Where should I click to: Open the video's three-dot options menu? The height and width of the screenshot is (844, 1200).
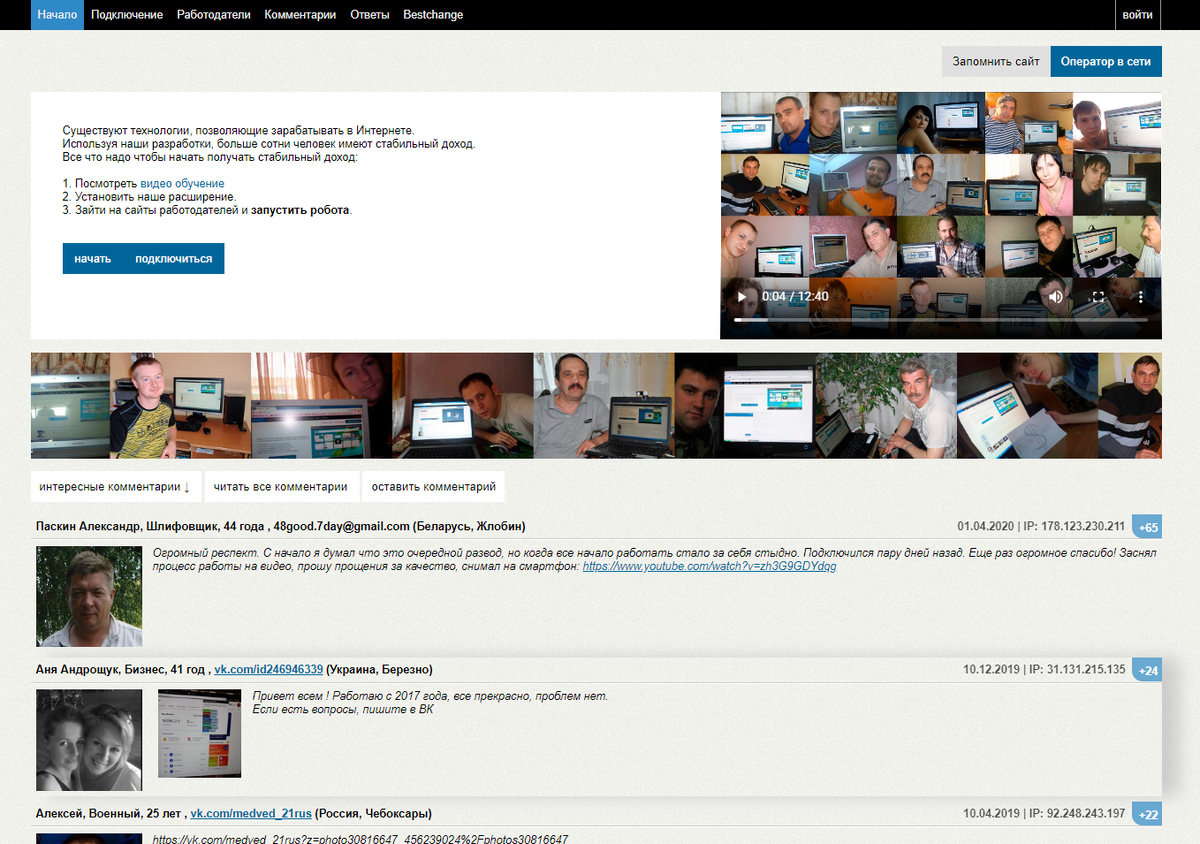click(1140, 297)
